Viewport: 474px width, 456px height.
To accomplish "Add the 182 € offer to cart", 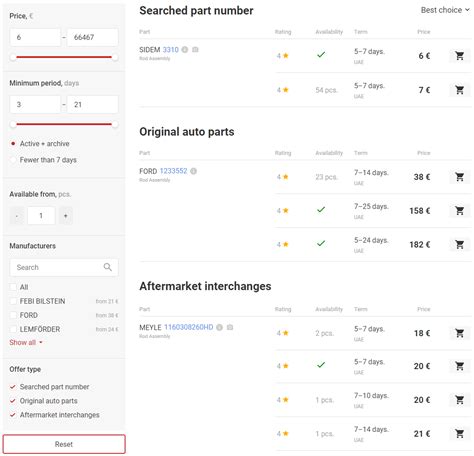I will point(459,245).
